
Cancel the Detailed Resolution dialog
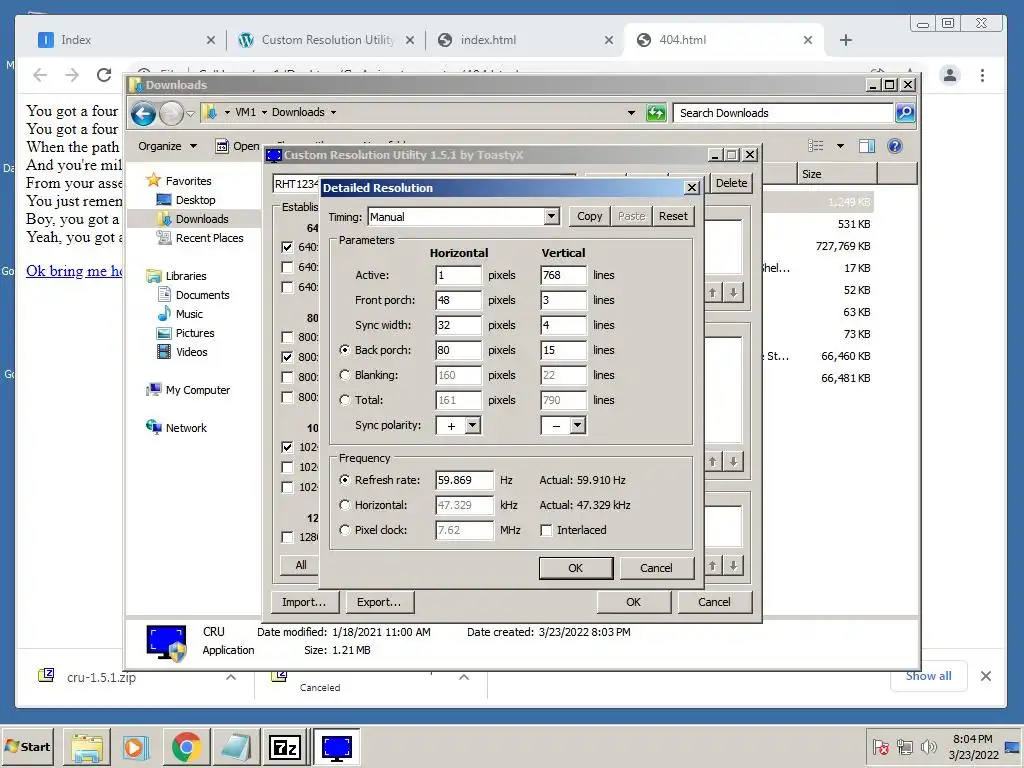656,568
